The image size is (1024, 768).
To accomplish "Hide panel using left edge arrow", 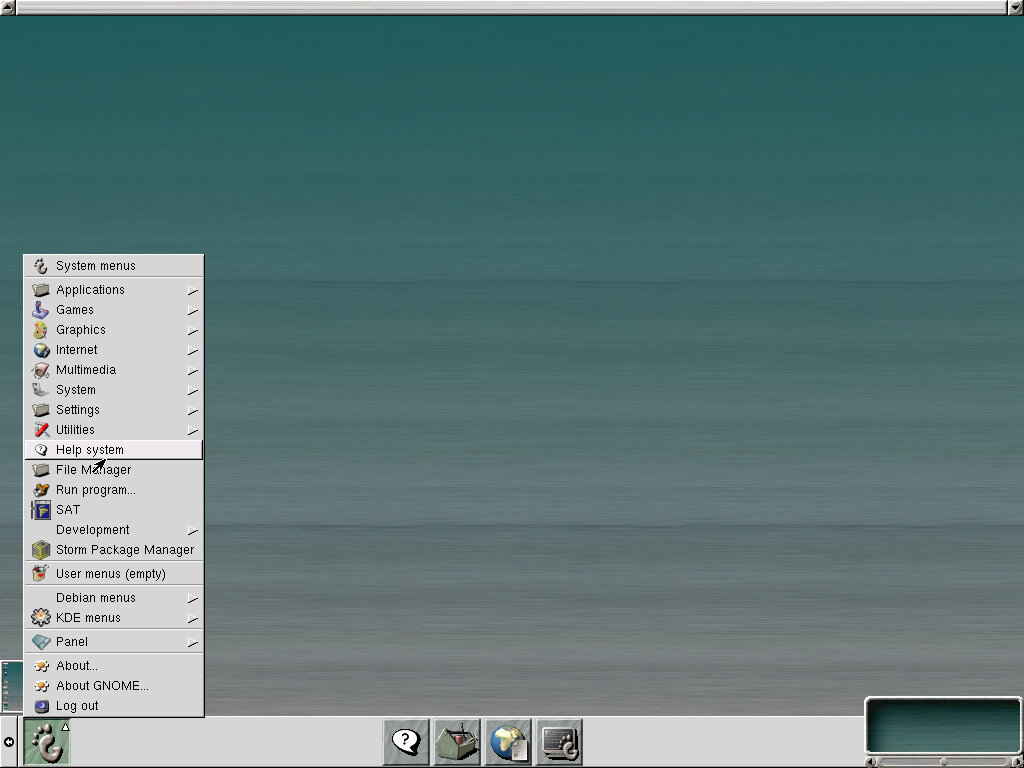I will (9, 742).
